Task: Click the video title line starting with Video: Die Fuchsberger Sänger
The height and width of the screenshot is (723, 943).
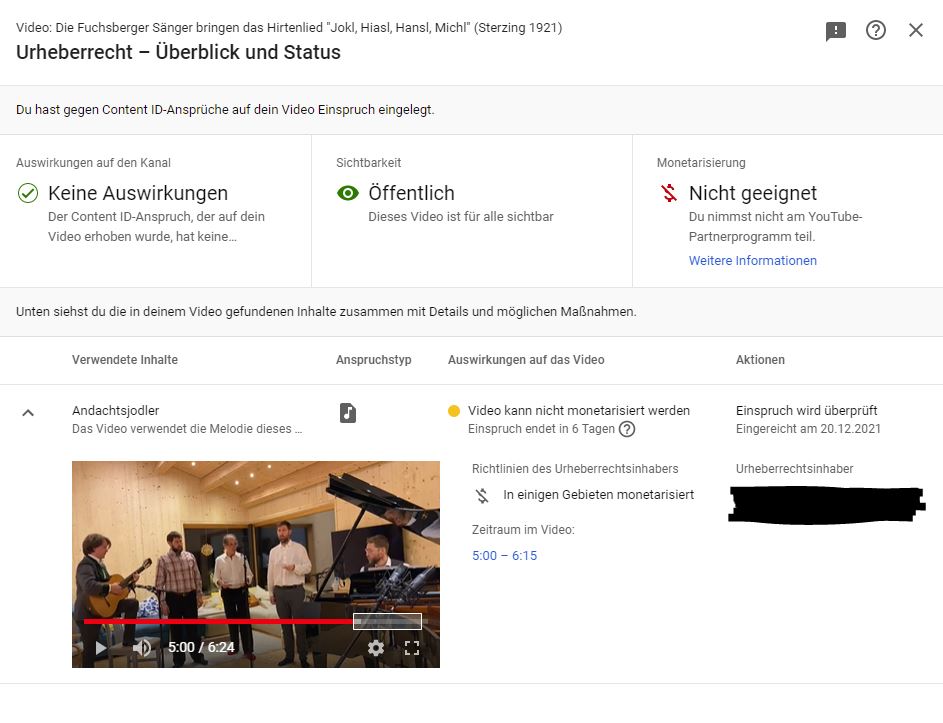Action: tap(289, 28)
